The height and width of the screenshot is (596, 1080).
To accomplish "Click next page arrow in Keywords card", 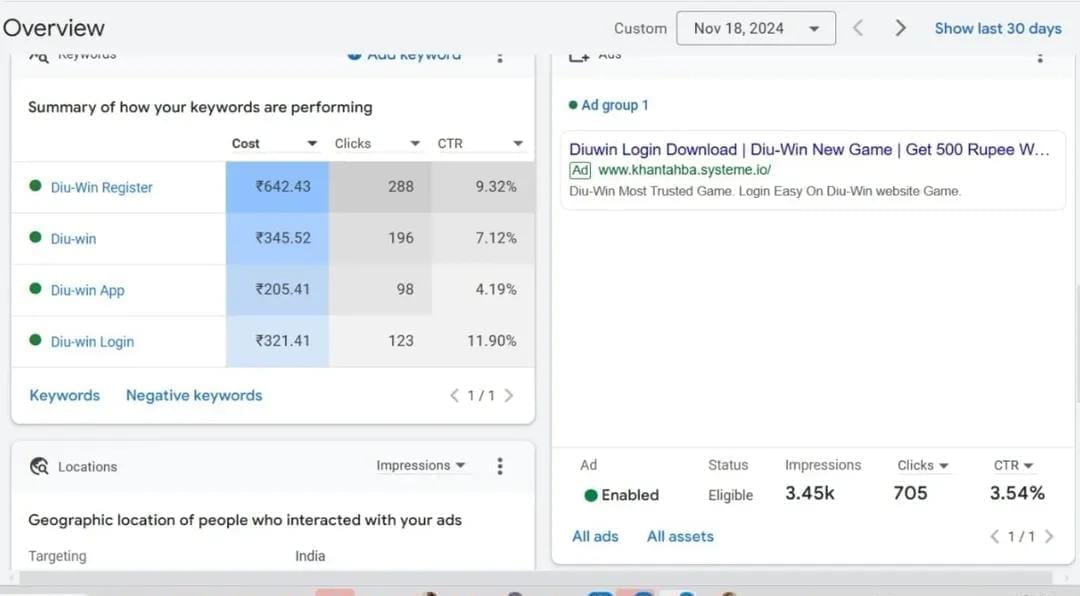I will coord(509,395).
